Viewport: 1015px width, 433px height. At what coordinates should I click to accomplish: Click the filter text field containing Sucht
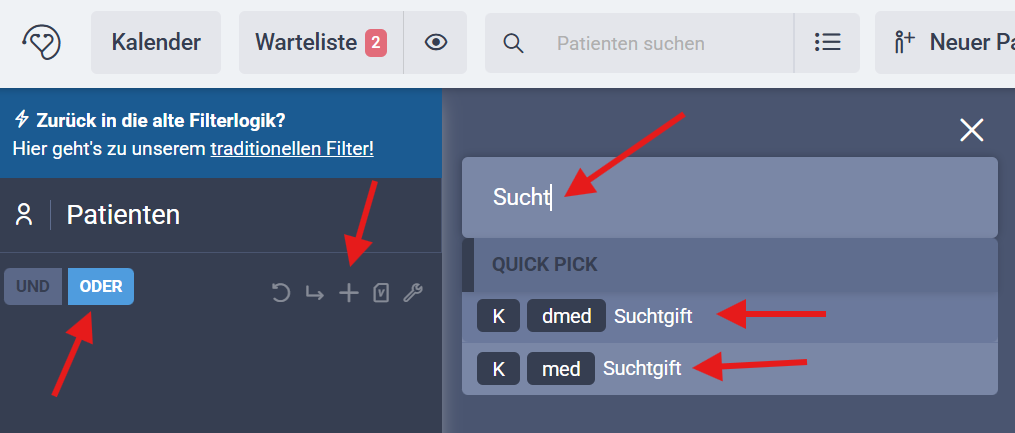click(729, 197)
